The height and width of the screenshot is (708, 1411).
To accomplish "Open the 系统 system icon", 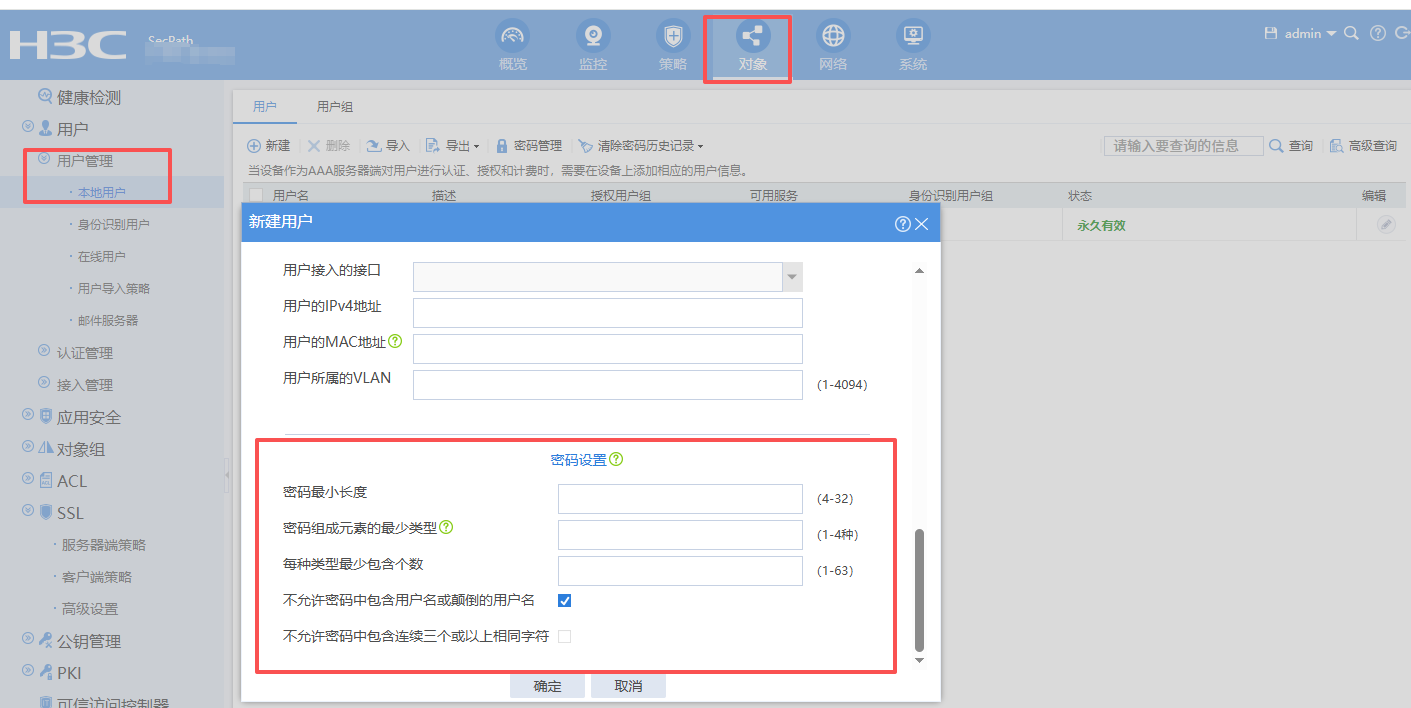I will tap(912, 37).
